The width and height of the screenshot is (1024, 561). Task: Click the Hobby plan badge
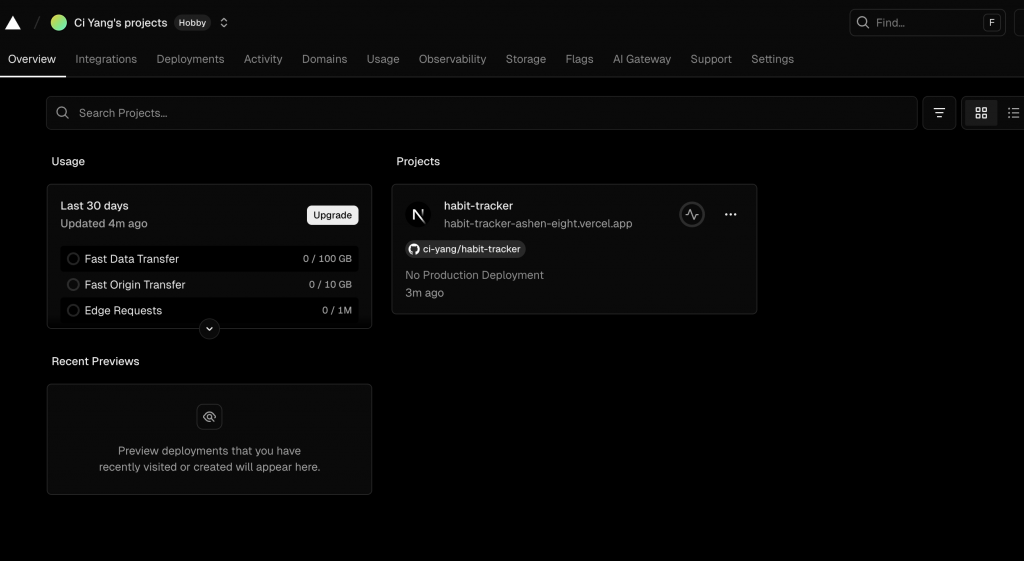[x=192, y=23]
